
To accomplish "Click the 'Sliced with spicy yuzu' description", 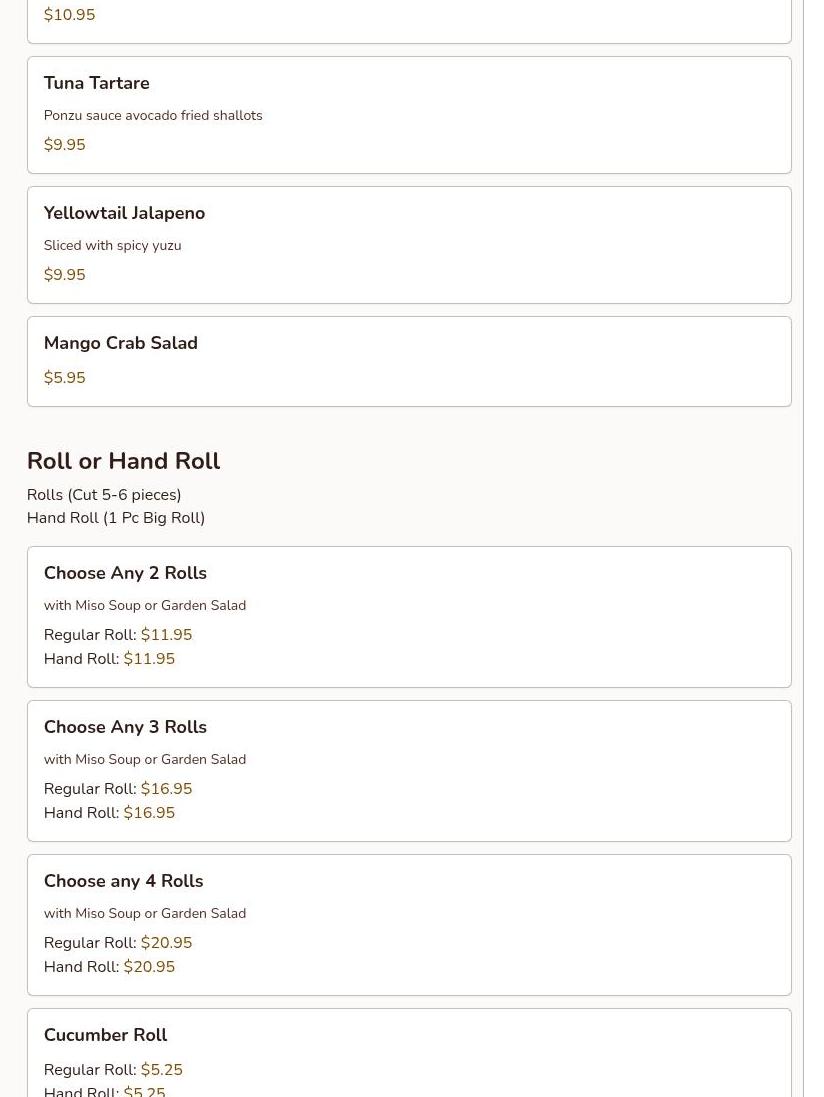I will [x=113, y=246].
